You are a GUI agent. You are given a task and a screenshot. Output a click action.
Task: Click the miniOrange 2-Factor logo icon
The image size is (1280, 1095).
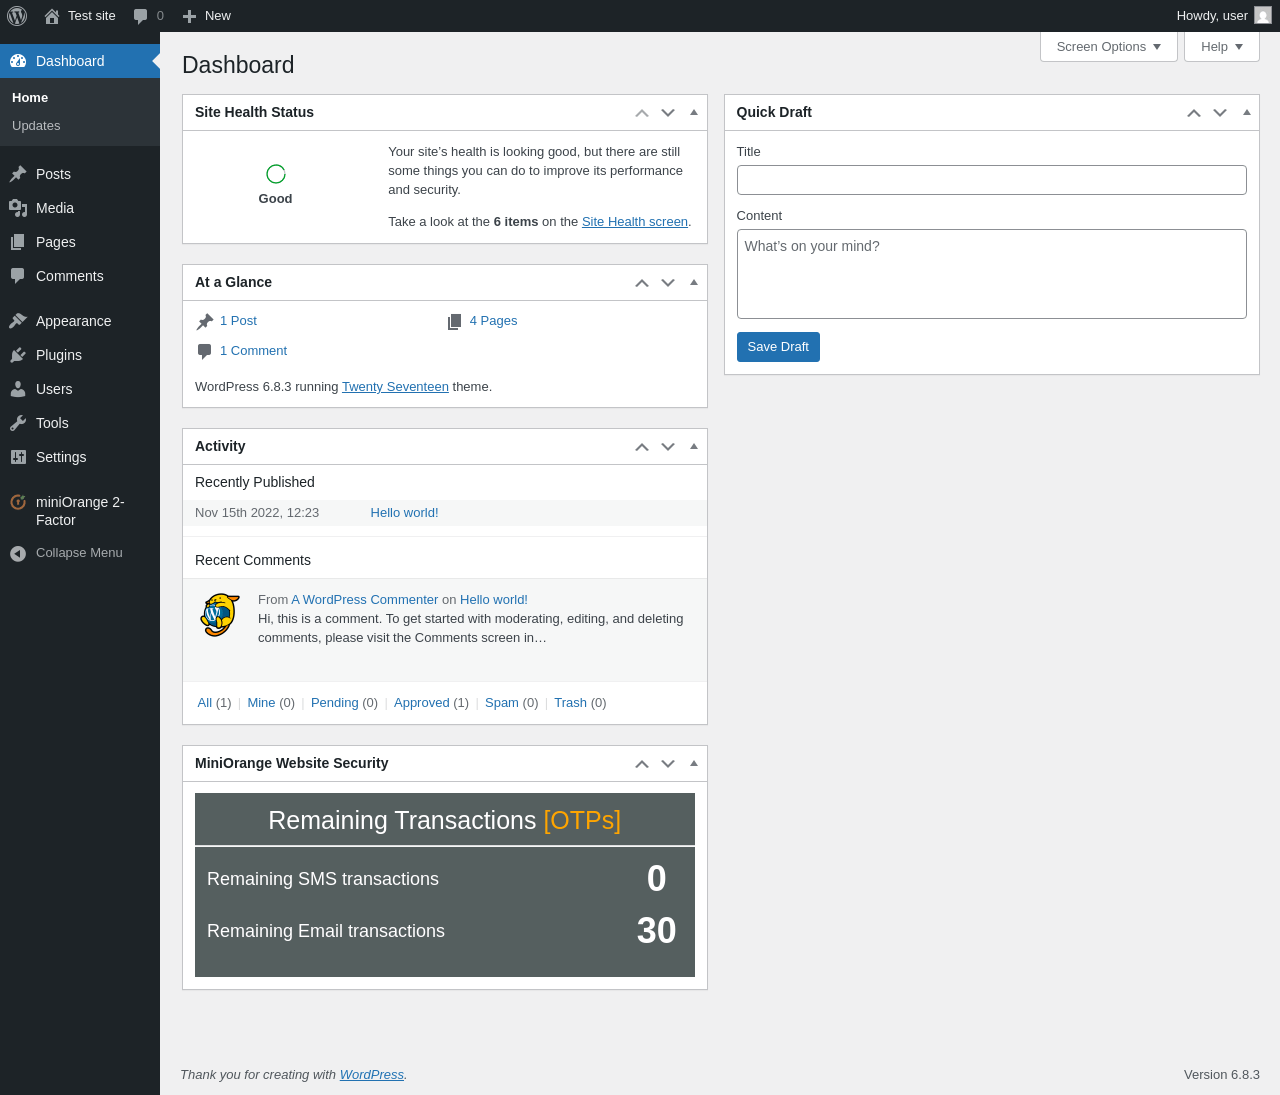[18, 502]
